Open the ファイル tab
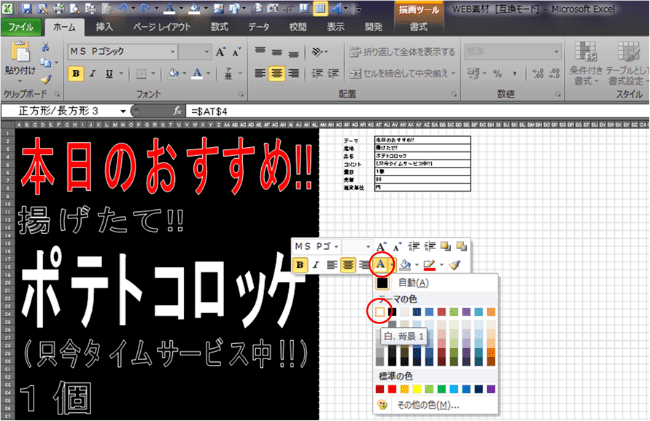This screenshot has height=421, width=650. pyautogui.click(x=21, y=27)
